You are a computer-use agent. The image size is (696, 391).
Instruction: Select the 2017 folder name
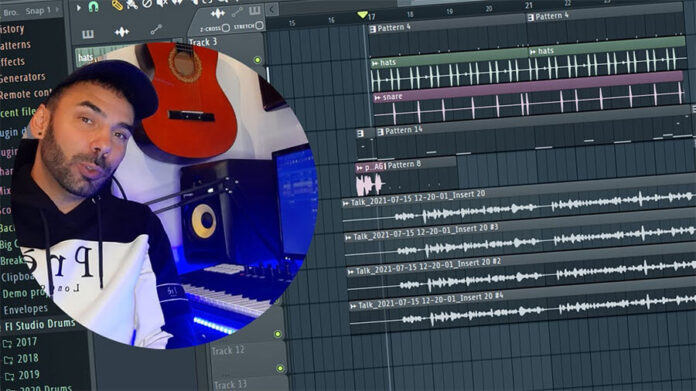(27, 342)
